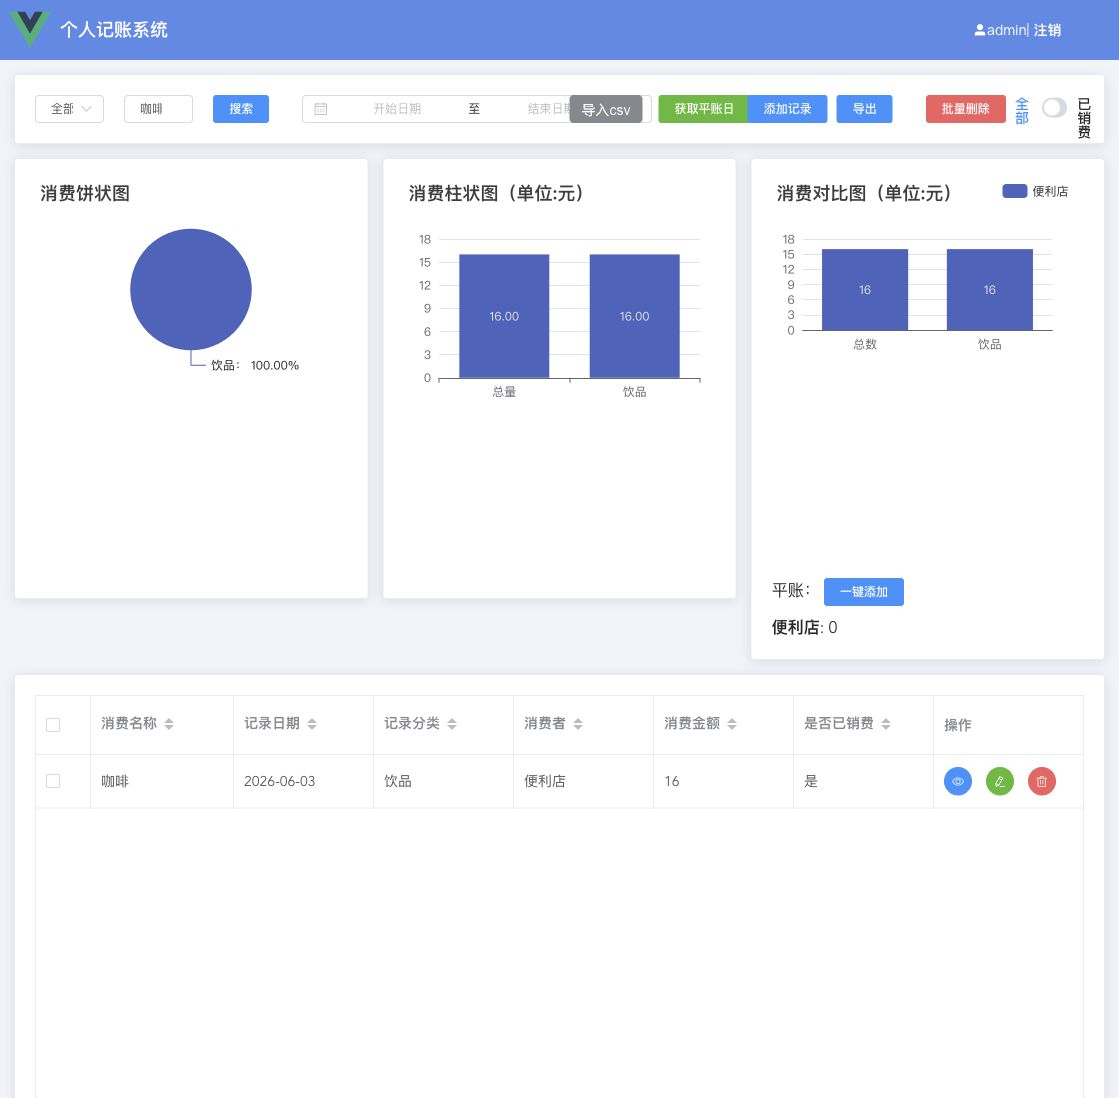Click the 添加记录 button
This screenshot has width=1119, height=1098.
(x=787, y=109)
